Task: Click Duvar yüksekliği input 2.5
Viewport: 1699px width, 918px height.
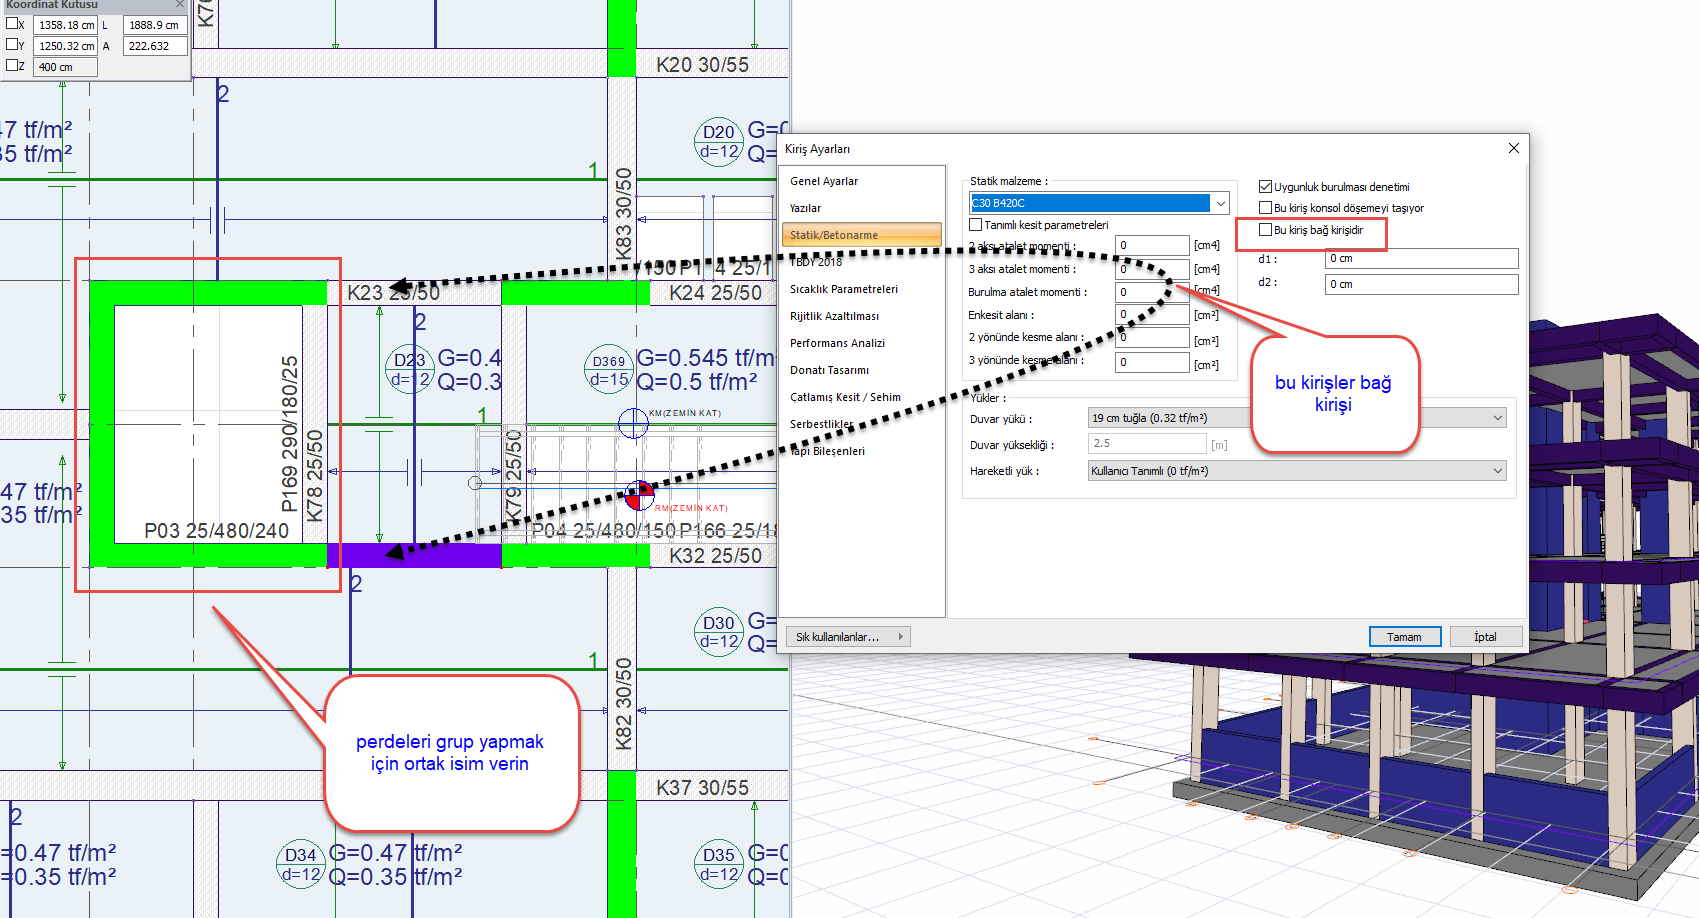Action: [x=1147, y=443]
